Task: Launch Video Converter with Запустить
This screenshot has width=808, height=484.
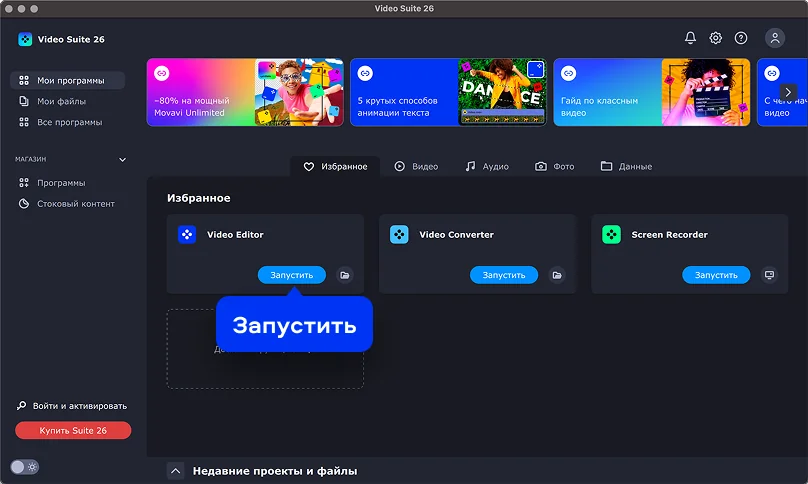Action: pyautogui.click(x=504, y=275)
